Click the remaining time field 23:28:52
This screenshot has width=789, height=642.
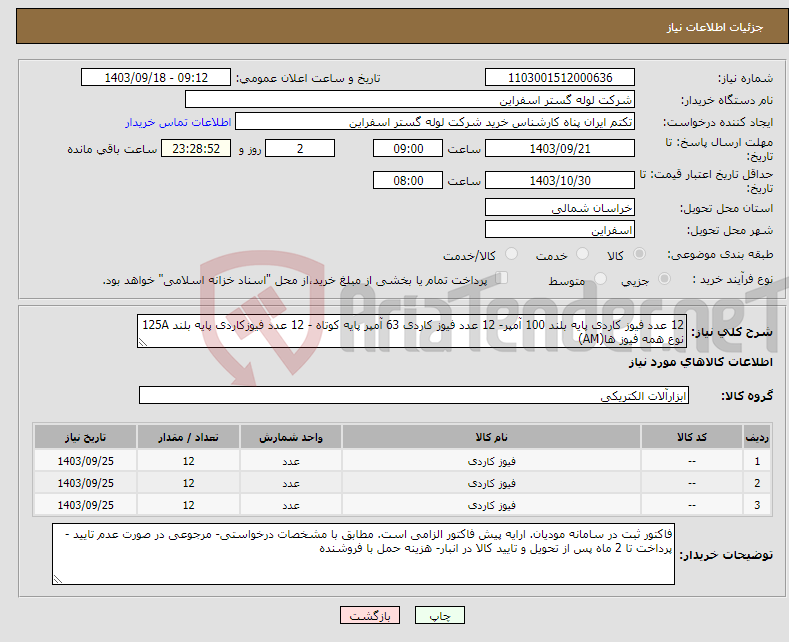[x=196, y=148]
